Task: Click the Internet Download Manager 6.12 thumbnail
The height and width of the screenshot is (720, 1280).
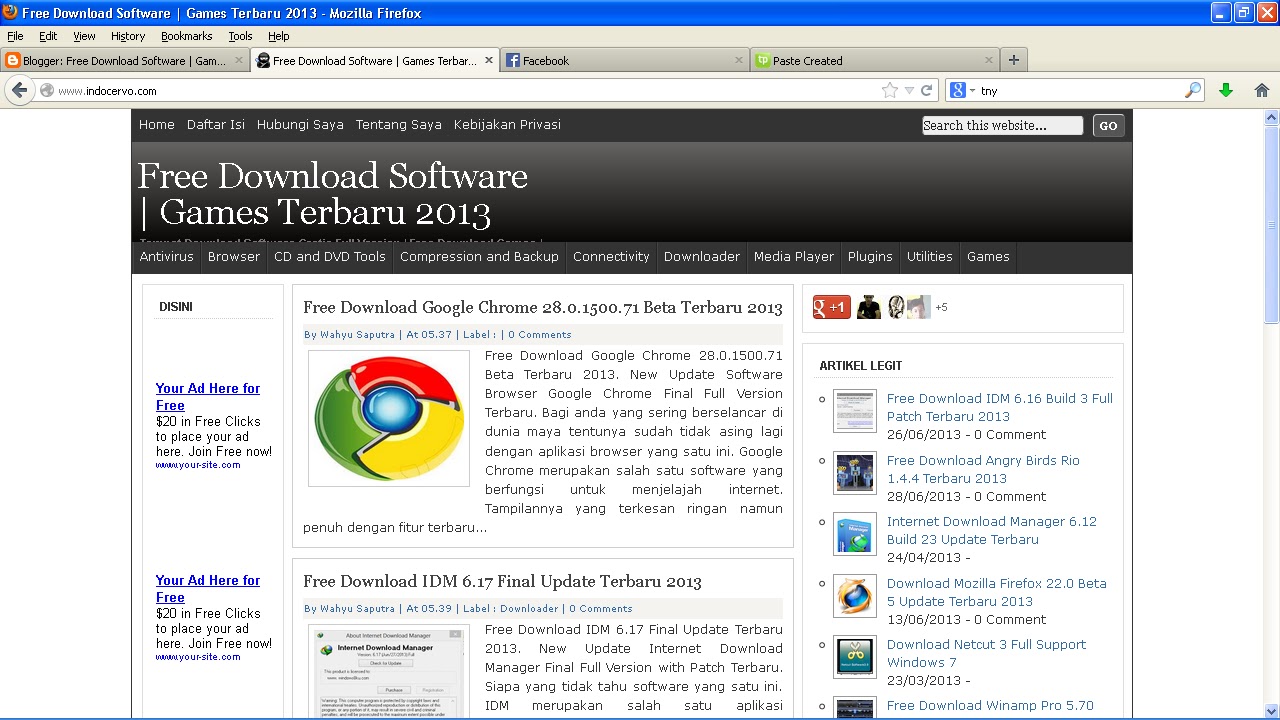Action: (855, 534)
